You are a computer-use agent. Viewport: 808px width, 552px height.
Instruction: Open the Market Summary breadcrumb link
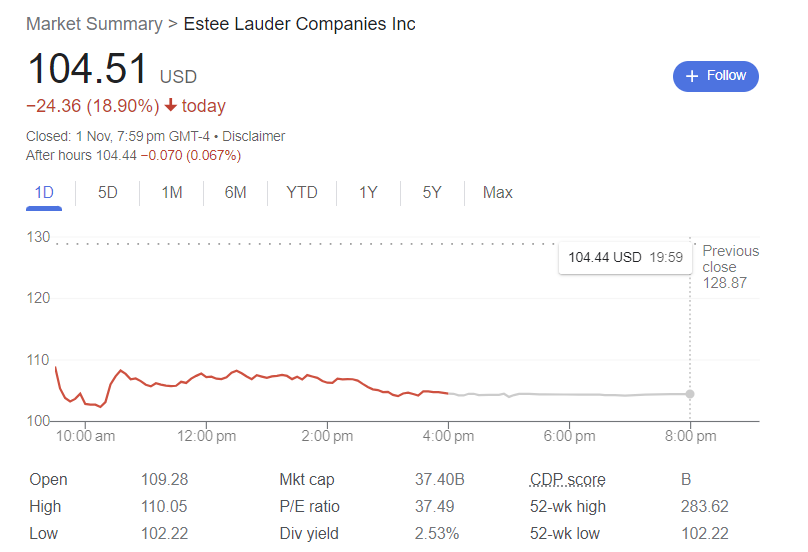94,24
